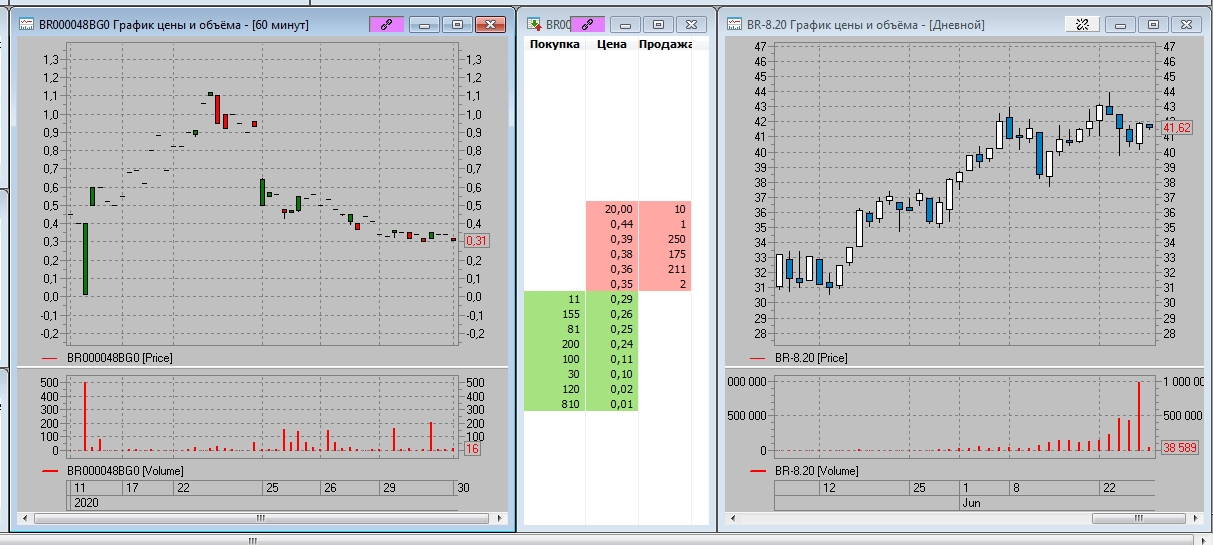Minimize the order book window
The height and width of the screenshot is (545, 1213).
[625, 24]
